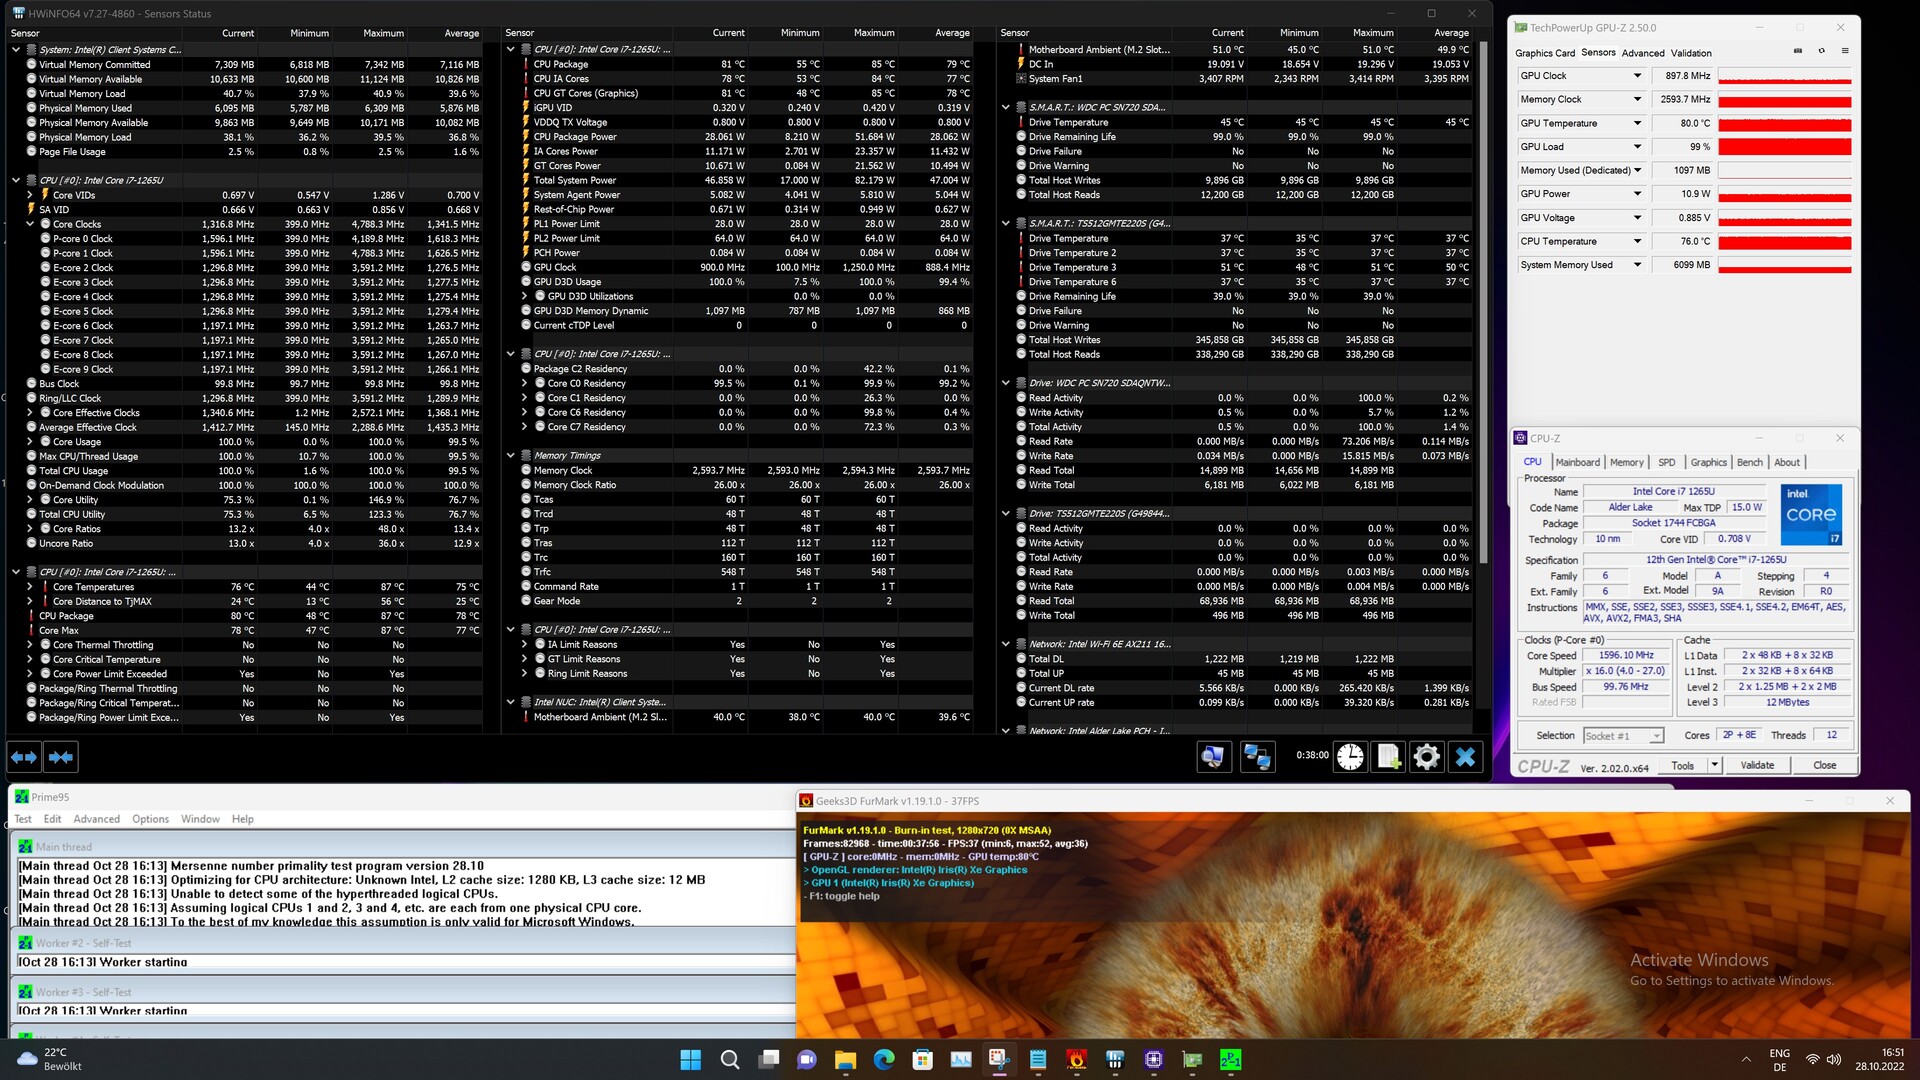The height and width of the screenshot is (1080, 1920).
Task: Open HWiNFO sensor settings gear
Action: click(1426, 757)
